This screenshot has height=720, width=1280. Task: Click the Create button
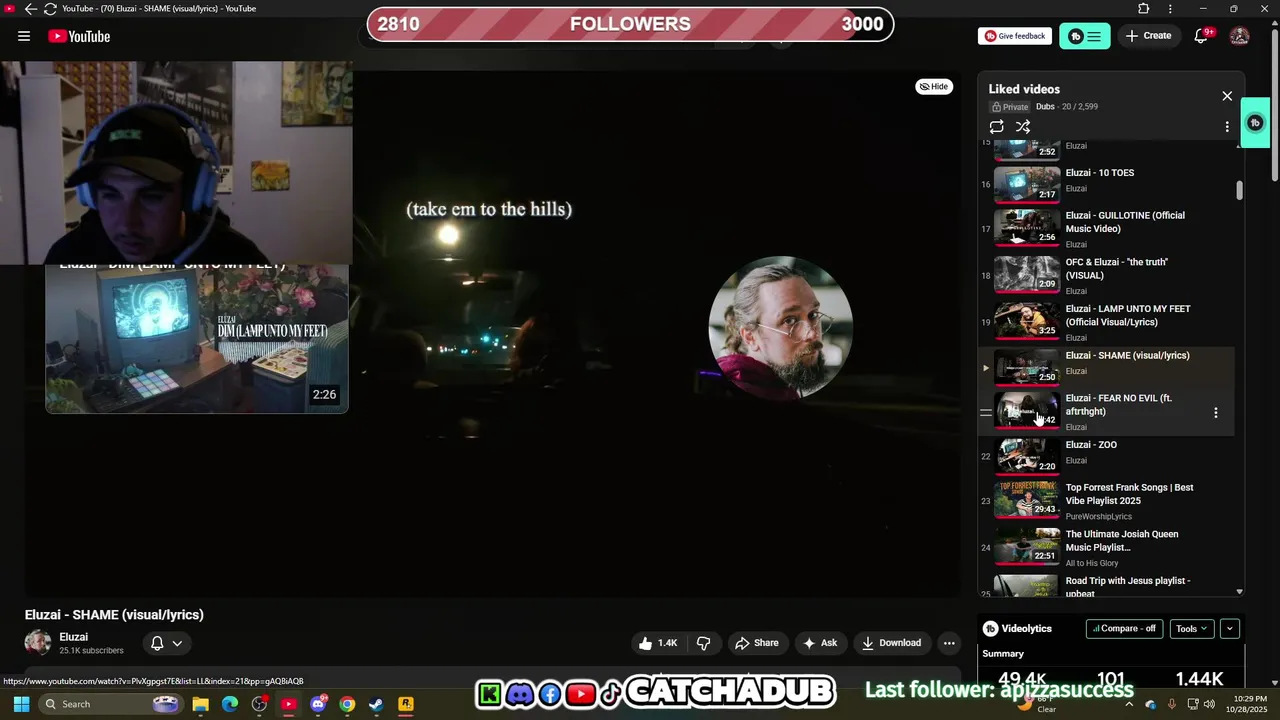pyautogui.click(x=1148, y=36)
